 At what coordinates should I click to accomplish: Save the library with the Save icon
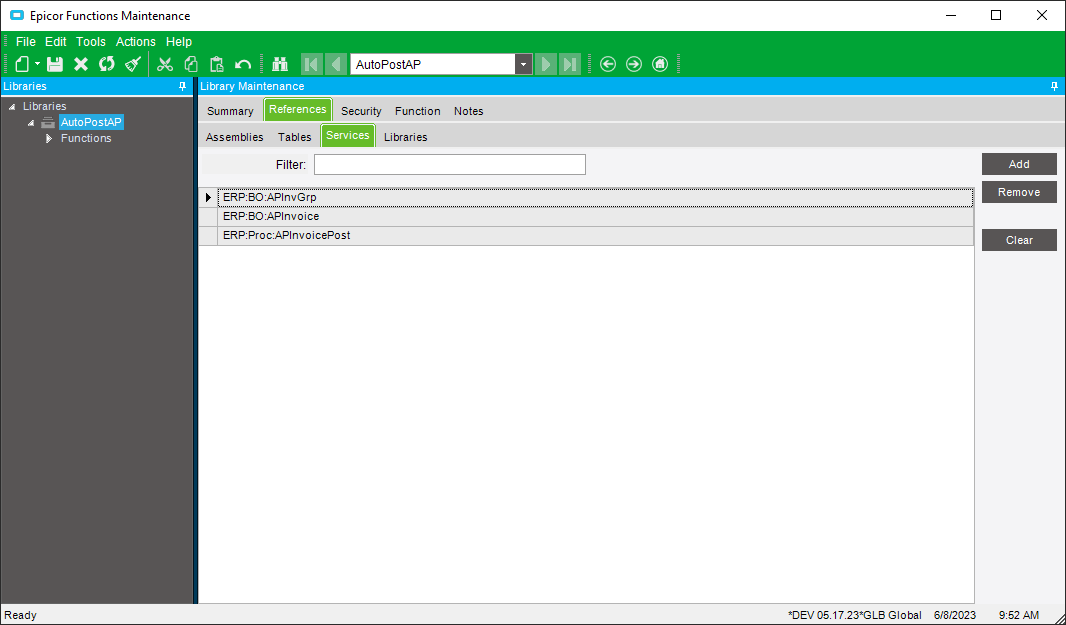click(55, 64)
